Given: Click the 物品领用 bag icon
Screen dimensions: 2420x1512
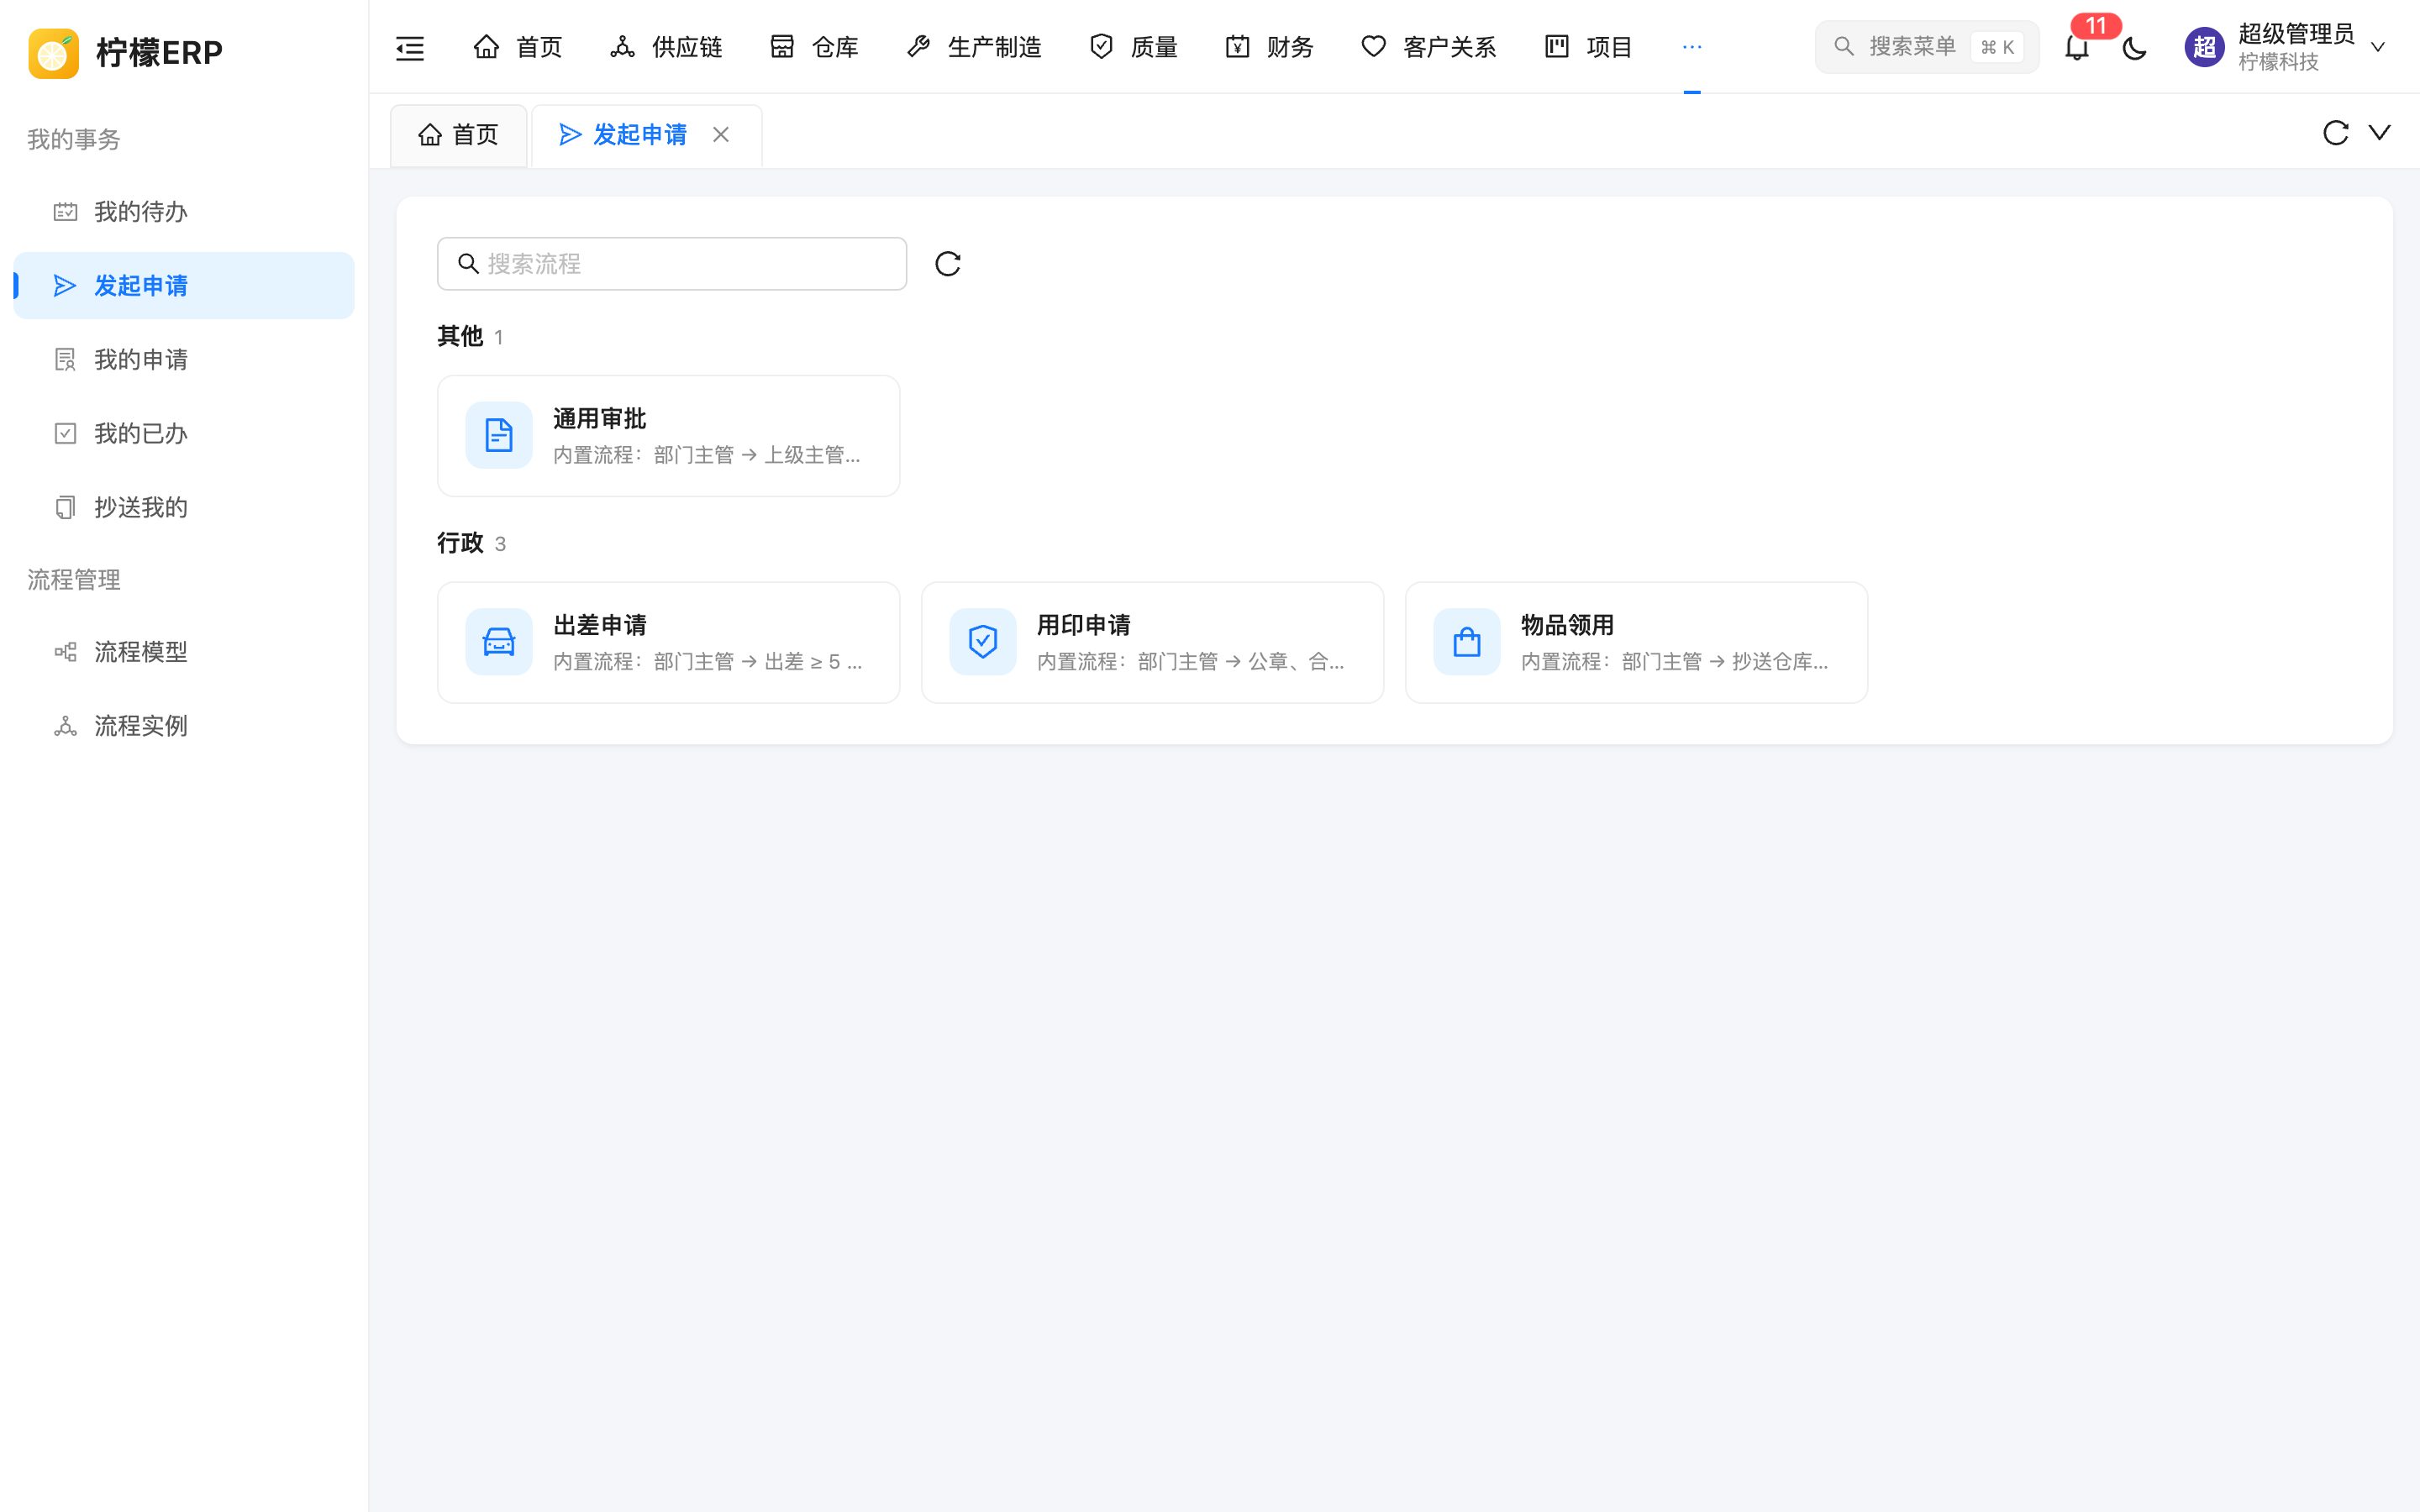Looking at the screenshot, I should coord(1467,642).
